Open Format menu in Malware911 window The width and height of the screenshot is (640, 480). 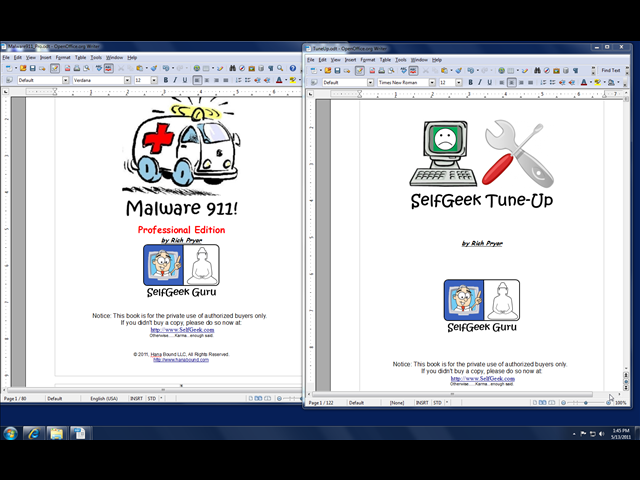coord(63,58)
